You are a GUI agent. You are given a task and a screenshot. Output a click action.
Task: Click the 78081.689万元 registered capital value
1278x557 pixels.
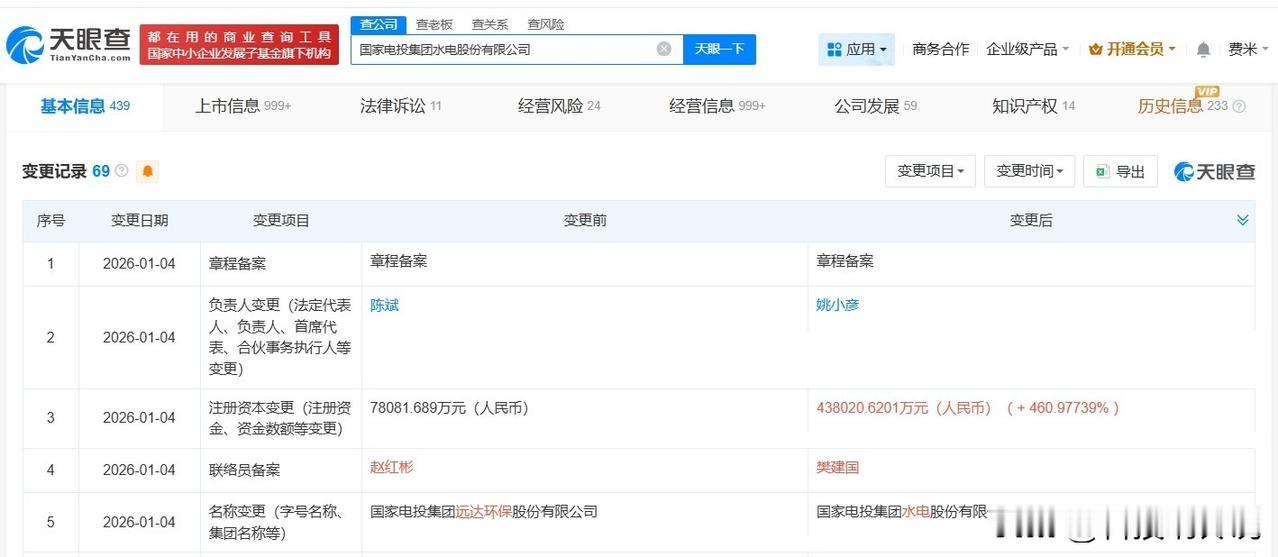point(449,408)
